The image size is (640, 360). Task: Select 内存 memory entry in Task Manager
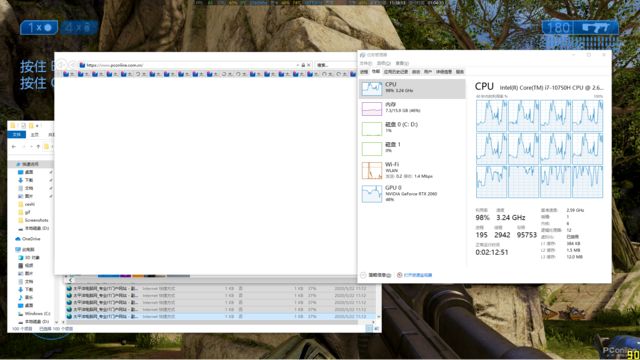click(x=412, y=109)
